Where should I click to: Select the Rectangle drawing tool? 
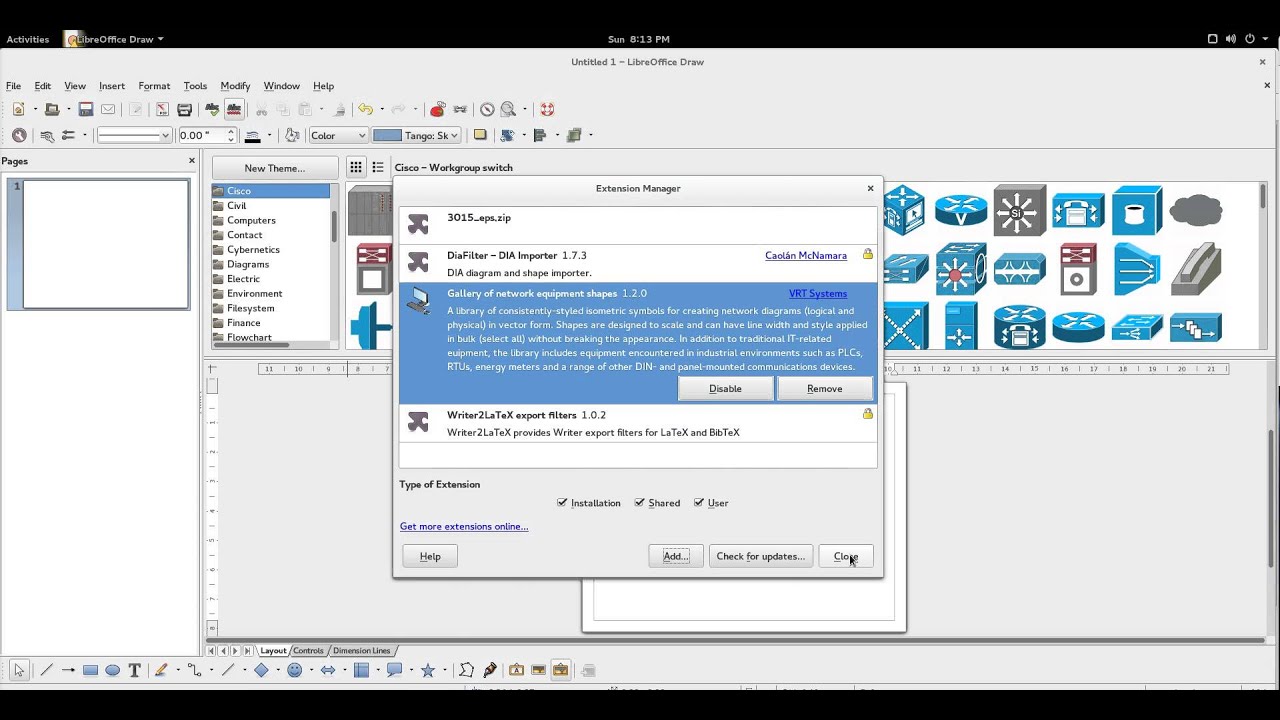(90, 670)
